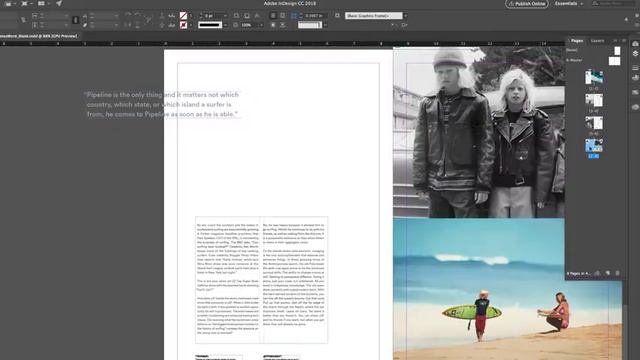Switch to the Pages panel tab

click(x=577, y=40)
